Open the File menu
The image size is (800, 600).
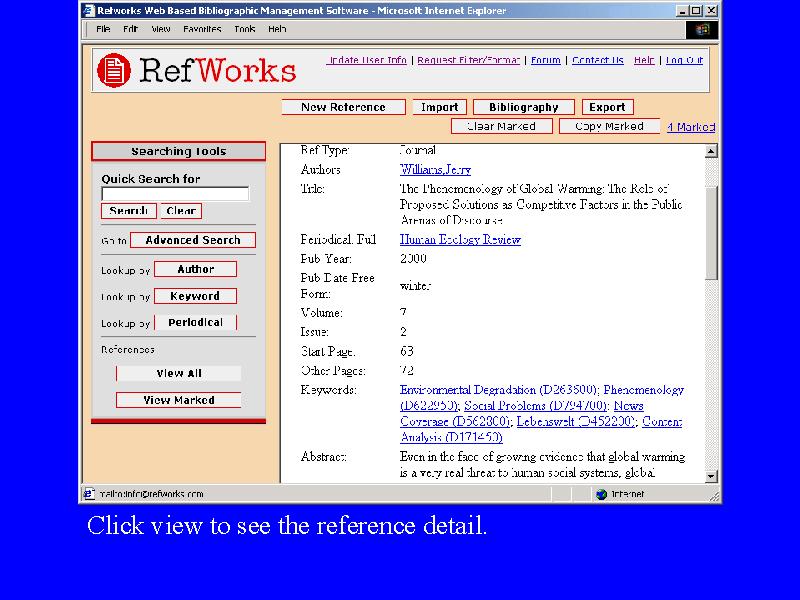pyautogui.click(x=103, y=29)
